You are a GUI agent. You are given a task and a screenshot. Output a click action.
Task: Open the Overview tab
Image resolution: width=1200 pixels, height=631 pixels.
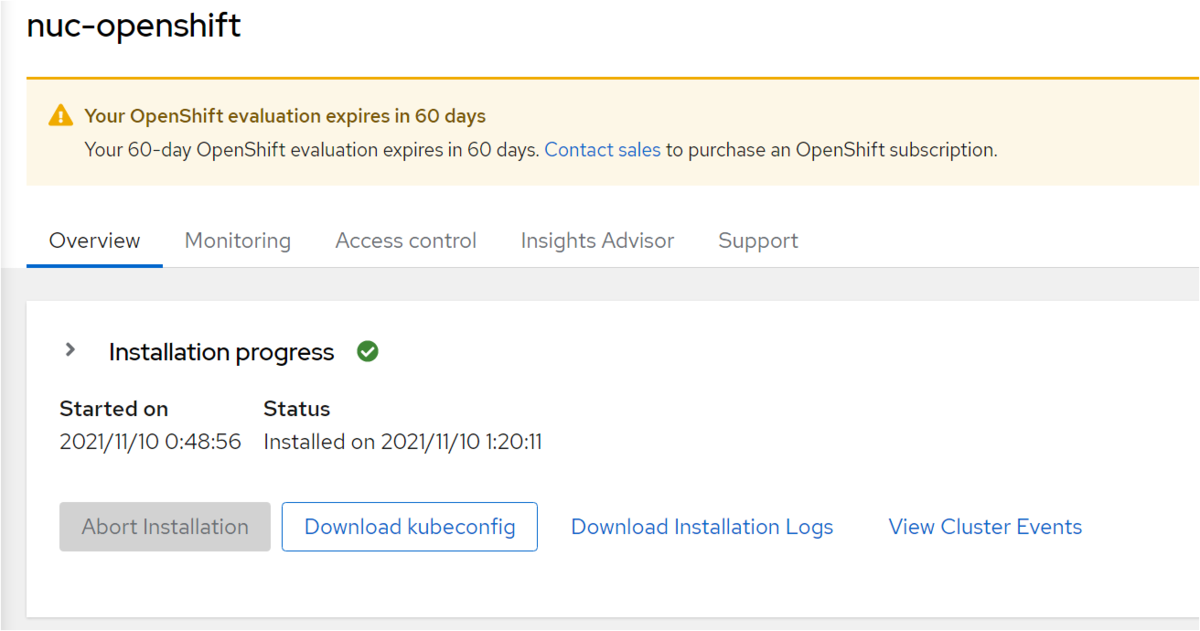[x=95, y=241]
